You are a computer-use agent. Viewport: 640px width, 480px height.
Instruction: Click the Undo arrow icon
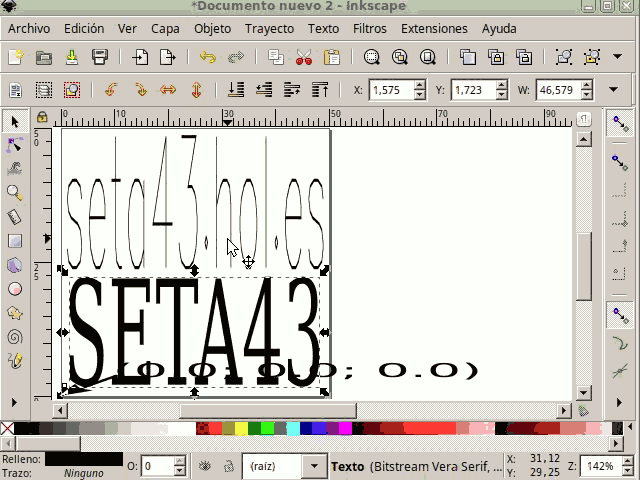[207, 57]
